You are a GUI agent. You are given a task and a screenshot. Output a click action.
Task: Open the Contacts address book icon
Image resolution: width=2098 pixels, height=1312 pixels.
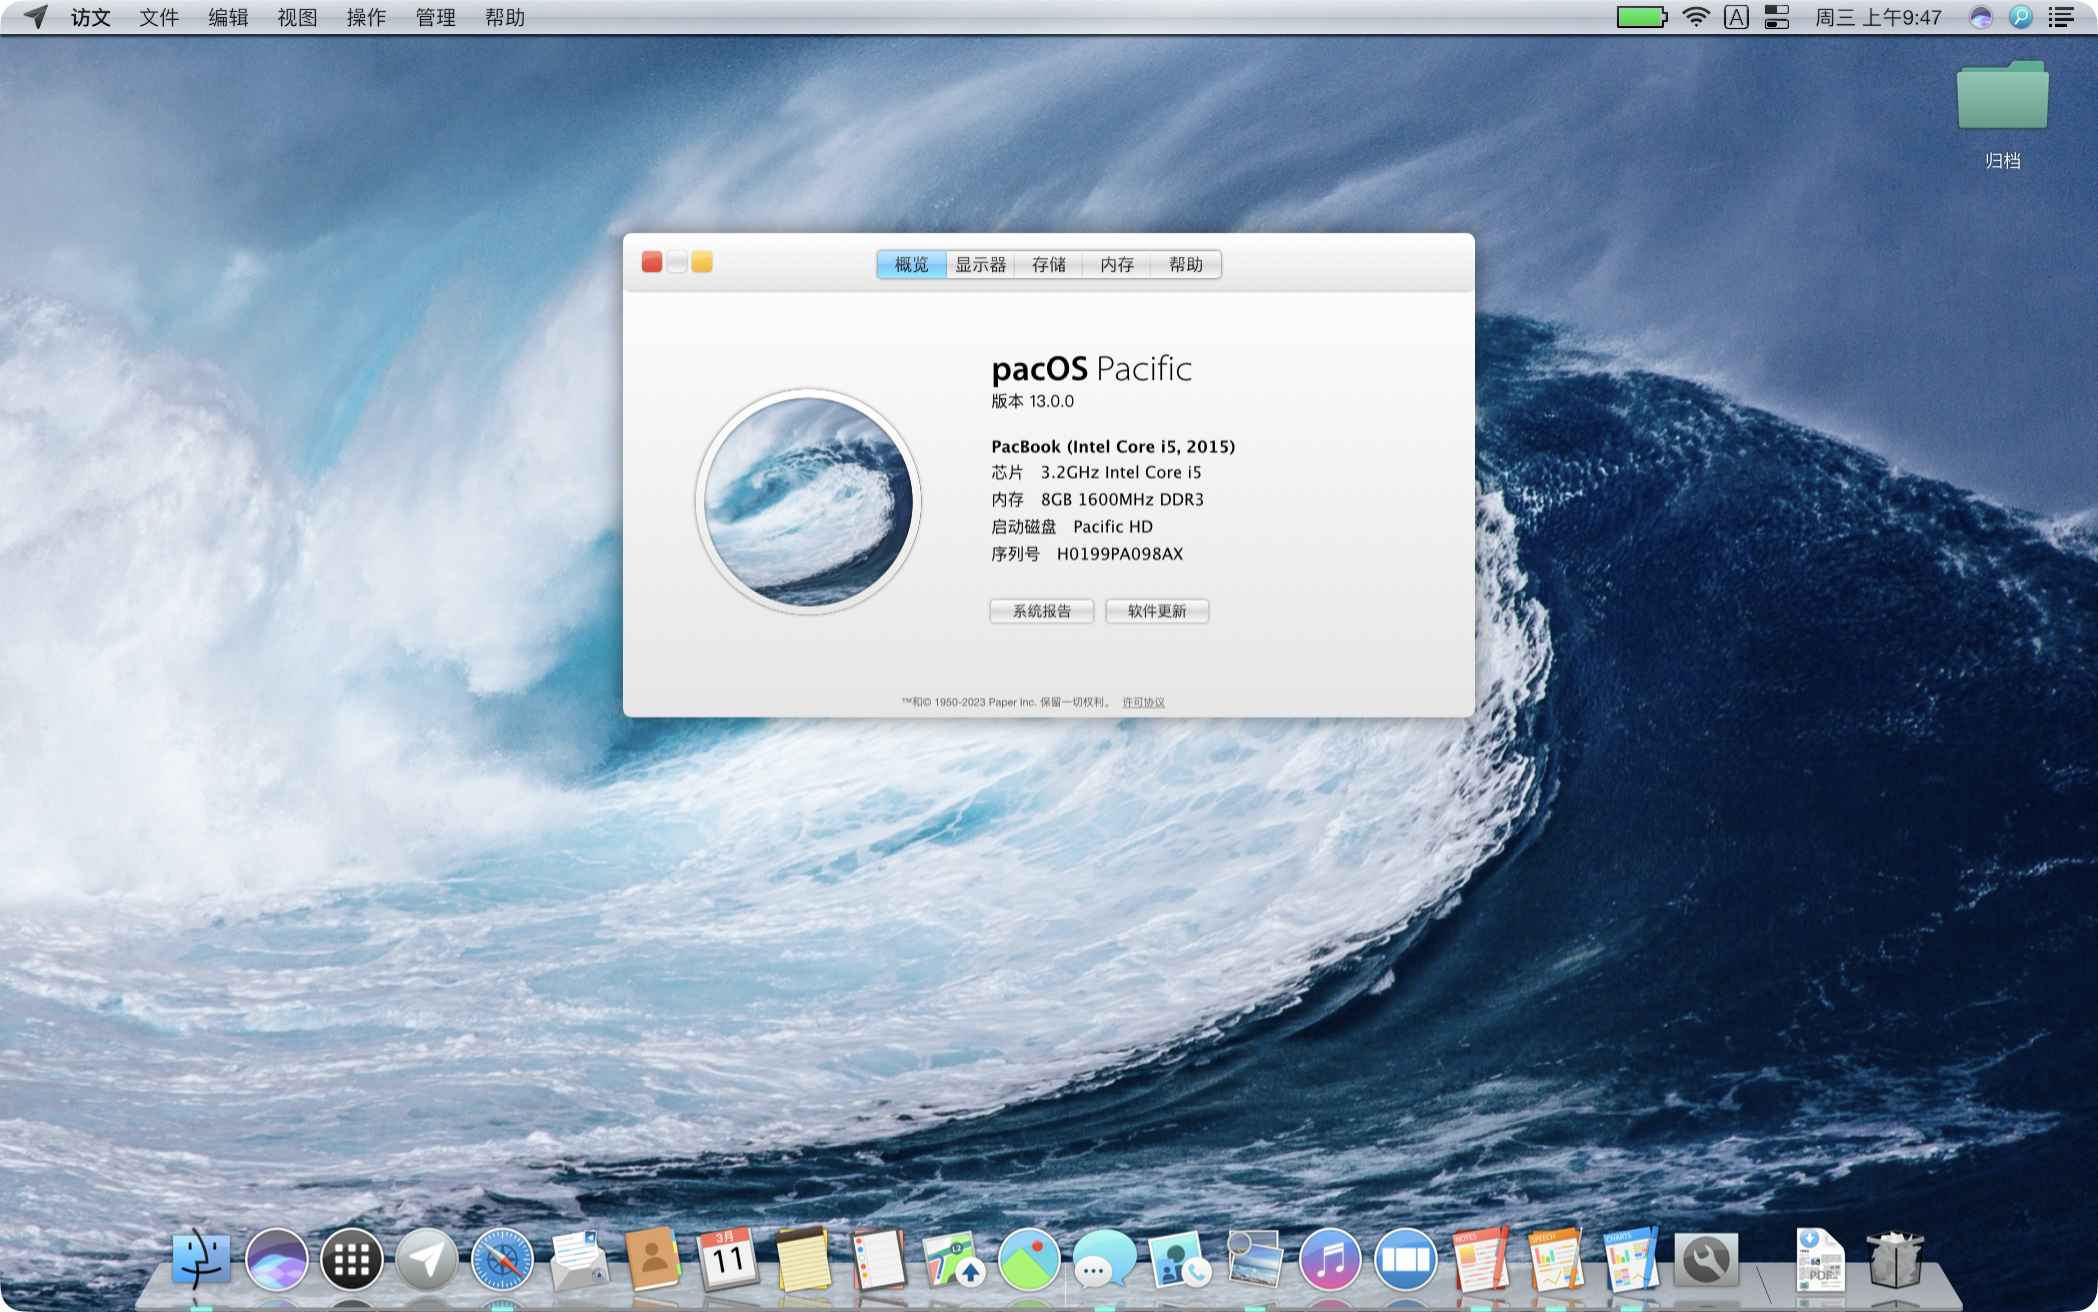coord(653,1259)
